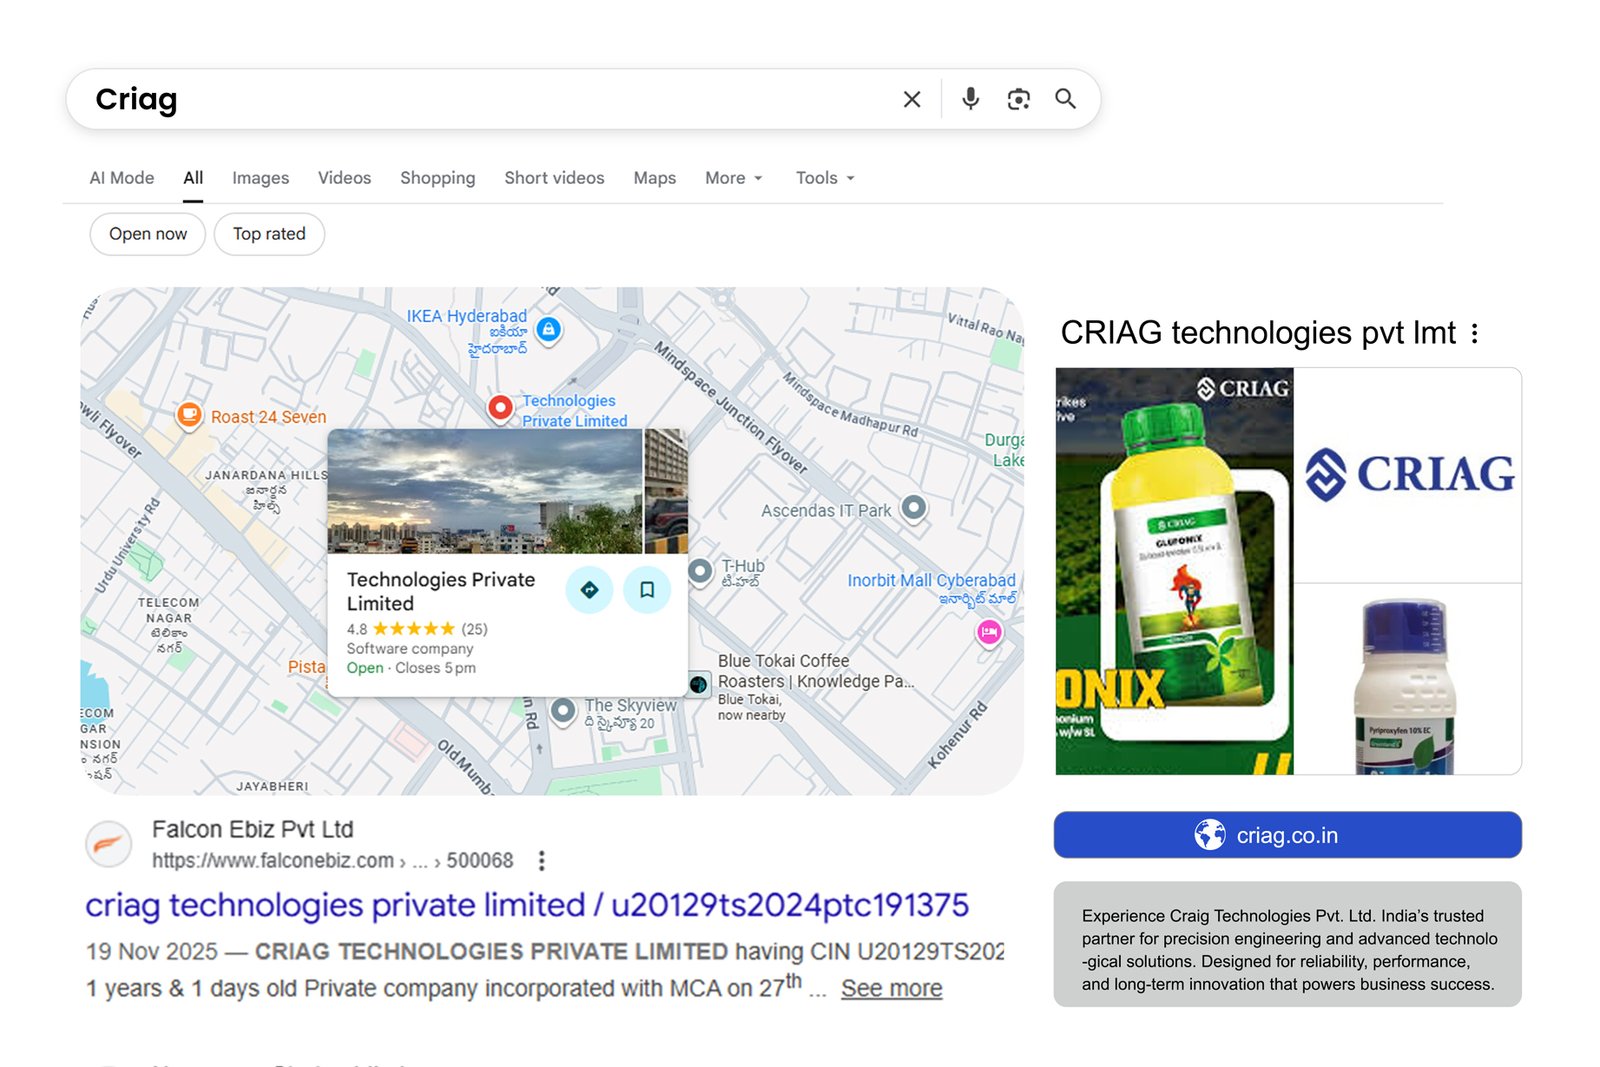Viewport: 1600px width, 1067px height.
Task: Clear the search query with the X icon
Action: click(x=911, y=99)
